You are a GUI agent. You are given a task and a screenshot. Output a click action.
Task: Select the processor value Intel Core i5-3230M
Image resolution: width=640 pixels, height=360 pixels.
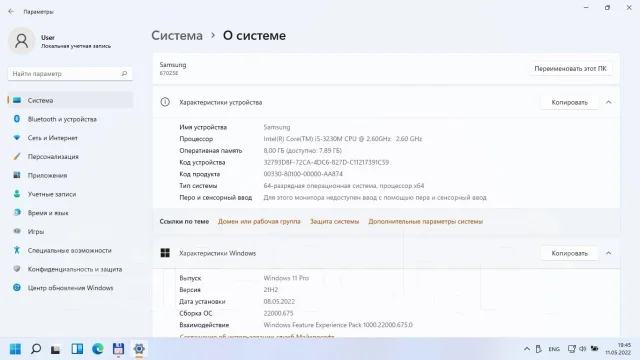coord(343,139)
